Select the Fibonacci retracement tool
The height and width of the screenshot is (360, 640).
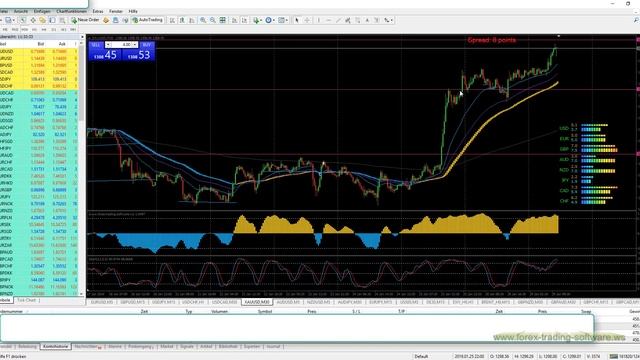tap(358, 20)
